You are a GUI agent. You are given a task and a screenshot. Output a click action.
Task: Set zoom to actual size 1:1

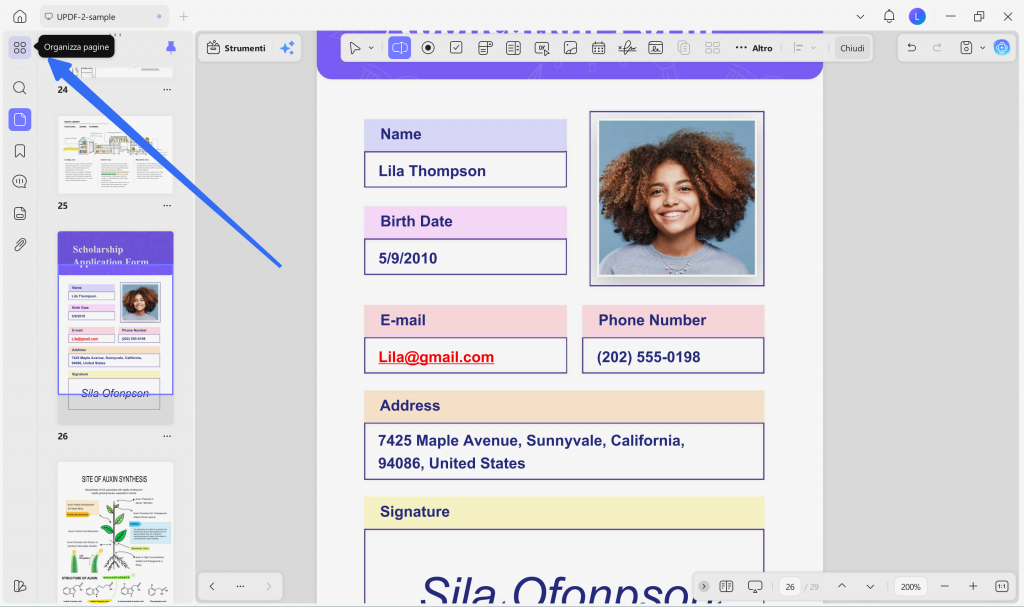(x=1001, y=586)
